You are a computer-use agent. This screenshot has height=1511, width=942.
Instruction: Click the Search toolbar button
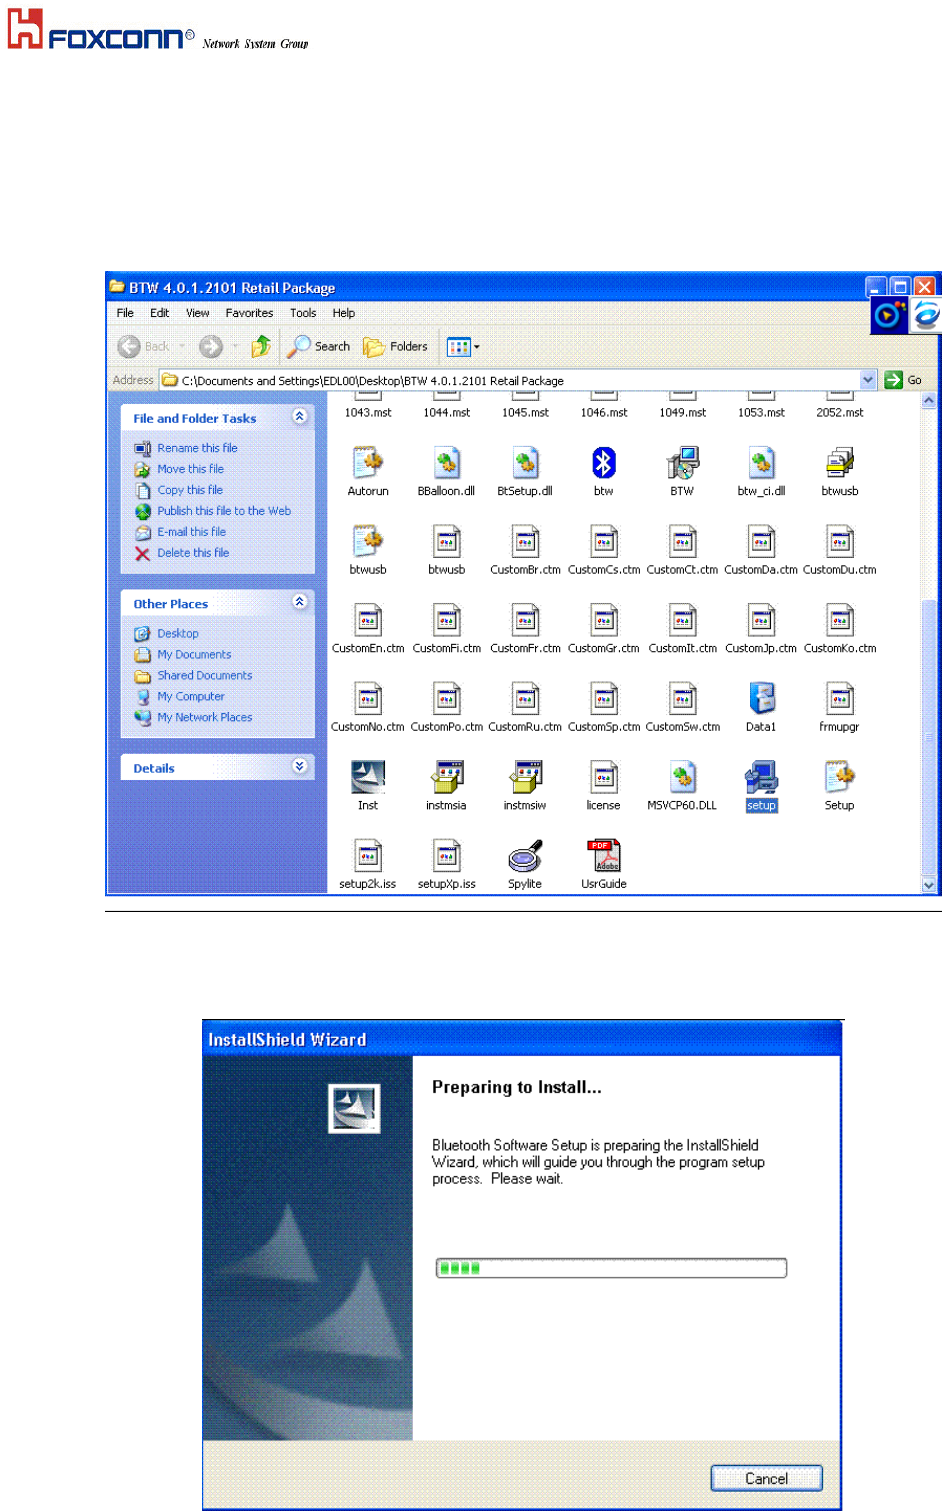pyautogui.click(x=319, y=346)
